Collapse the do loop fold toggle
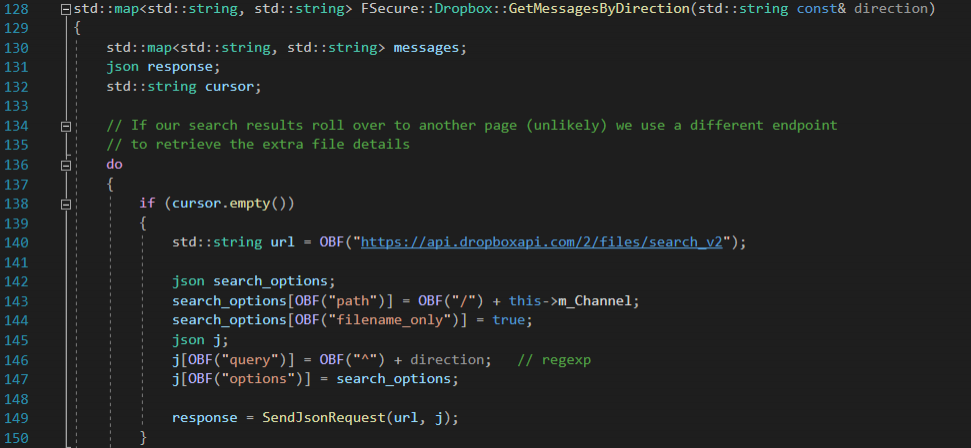 66,165
